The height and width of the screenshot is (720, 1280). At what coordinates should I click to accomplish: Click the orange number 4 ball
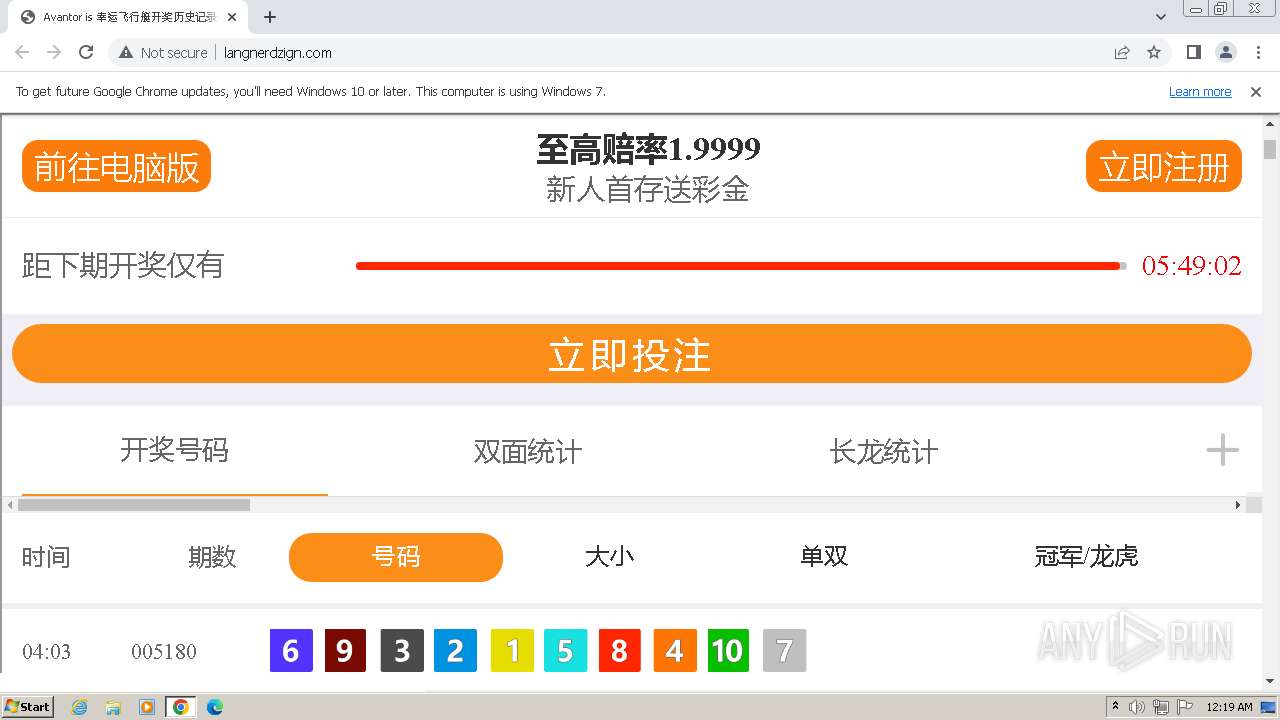(675, 651)
